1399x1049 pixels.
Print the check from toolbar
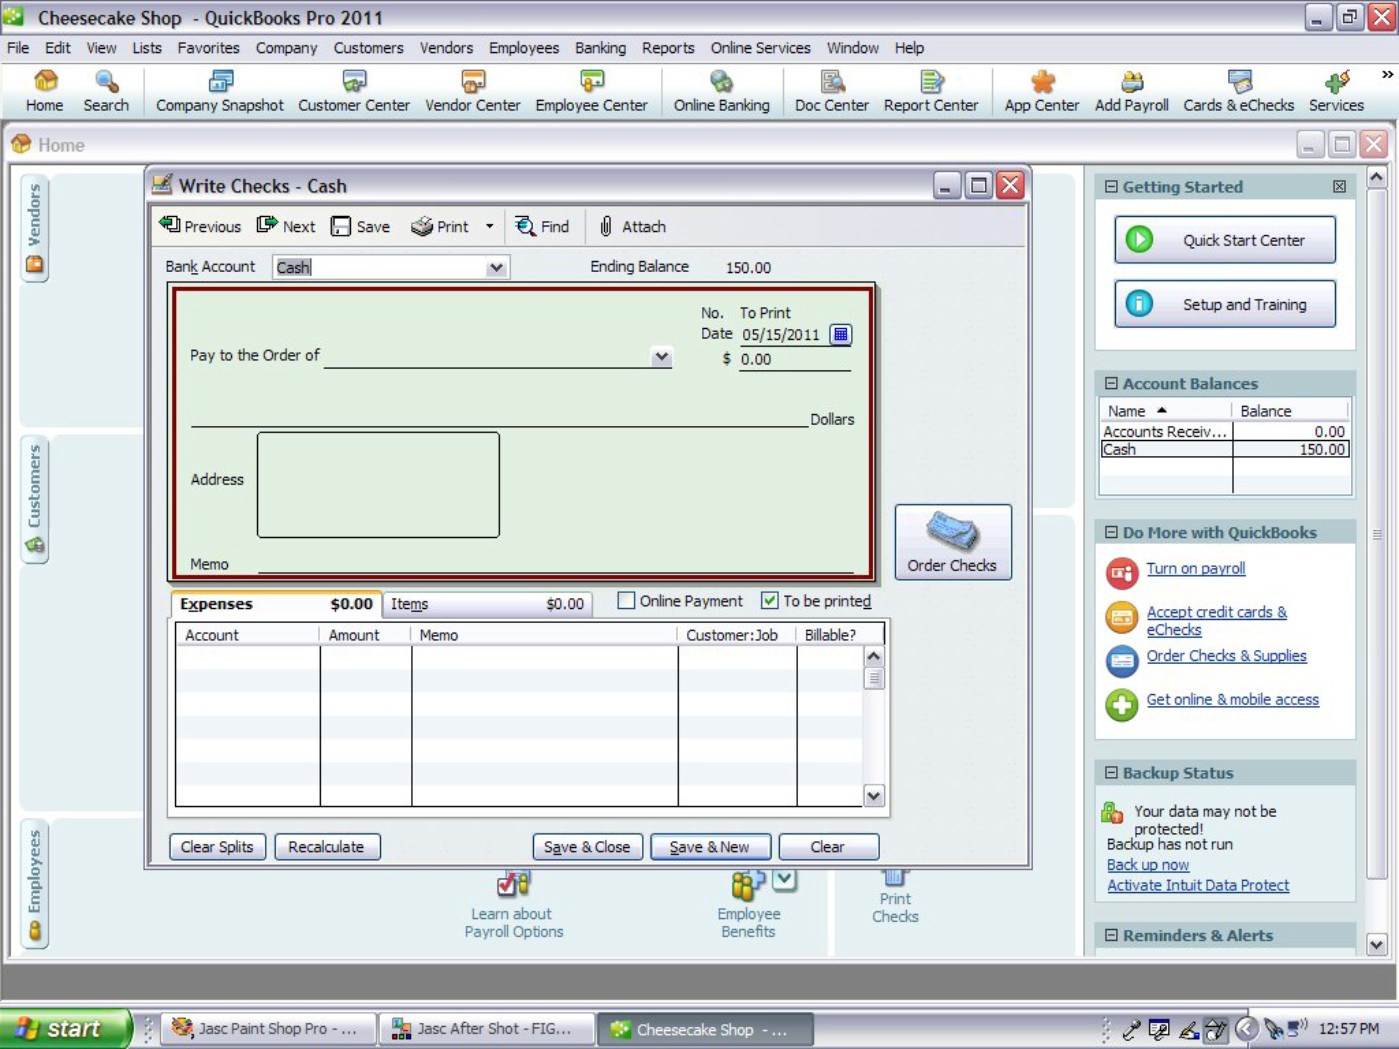[440, 226]
